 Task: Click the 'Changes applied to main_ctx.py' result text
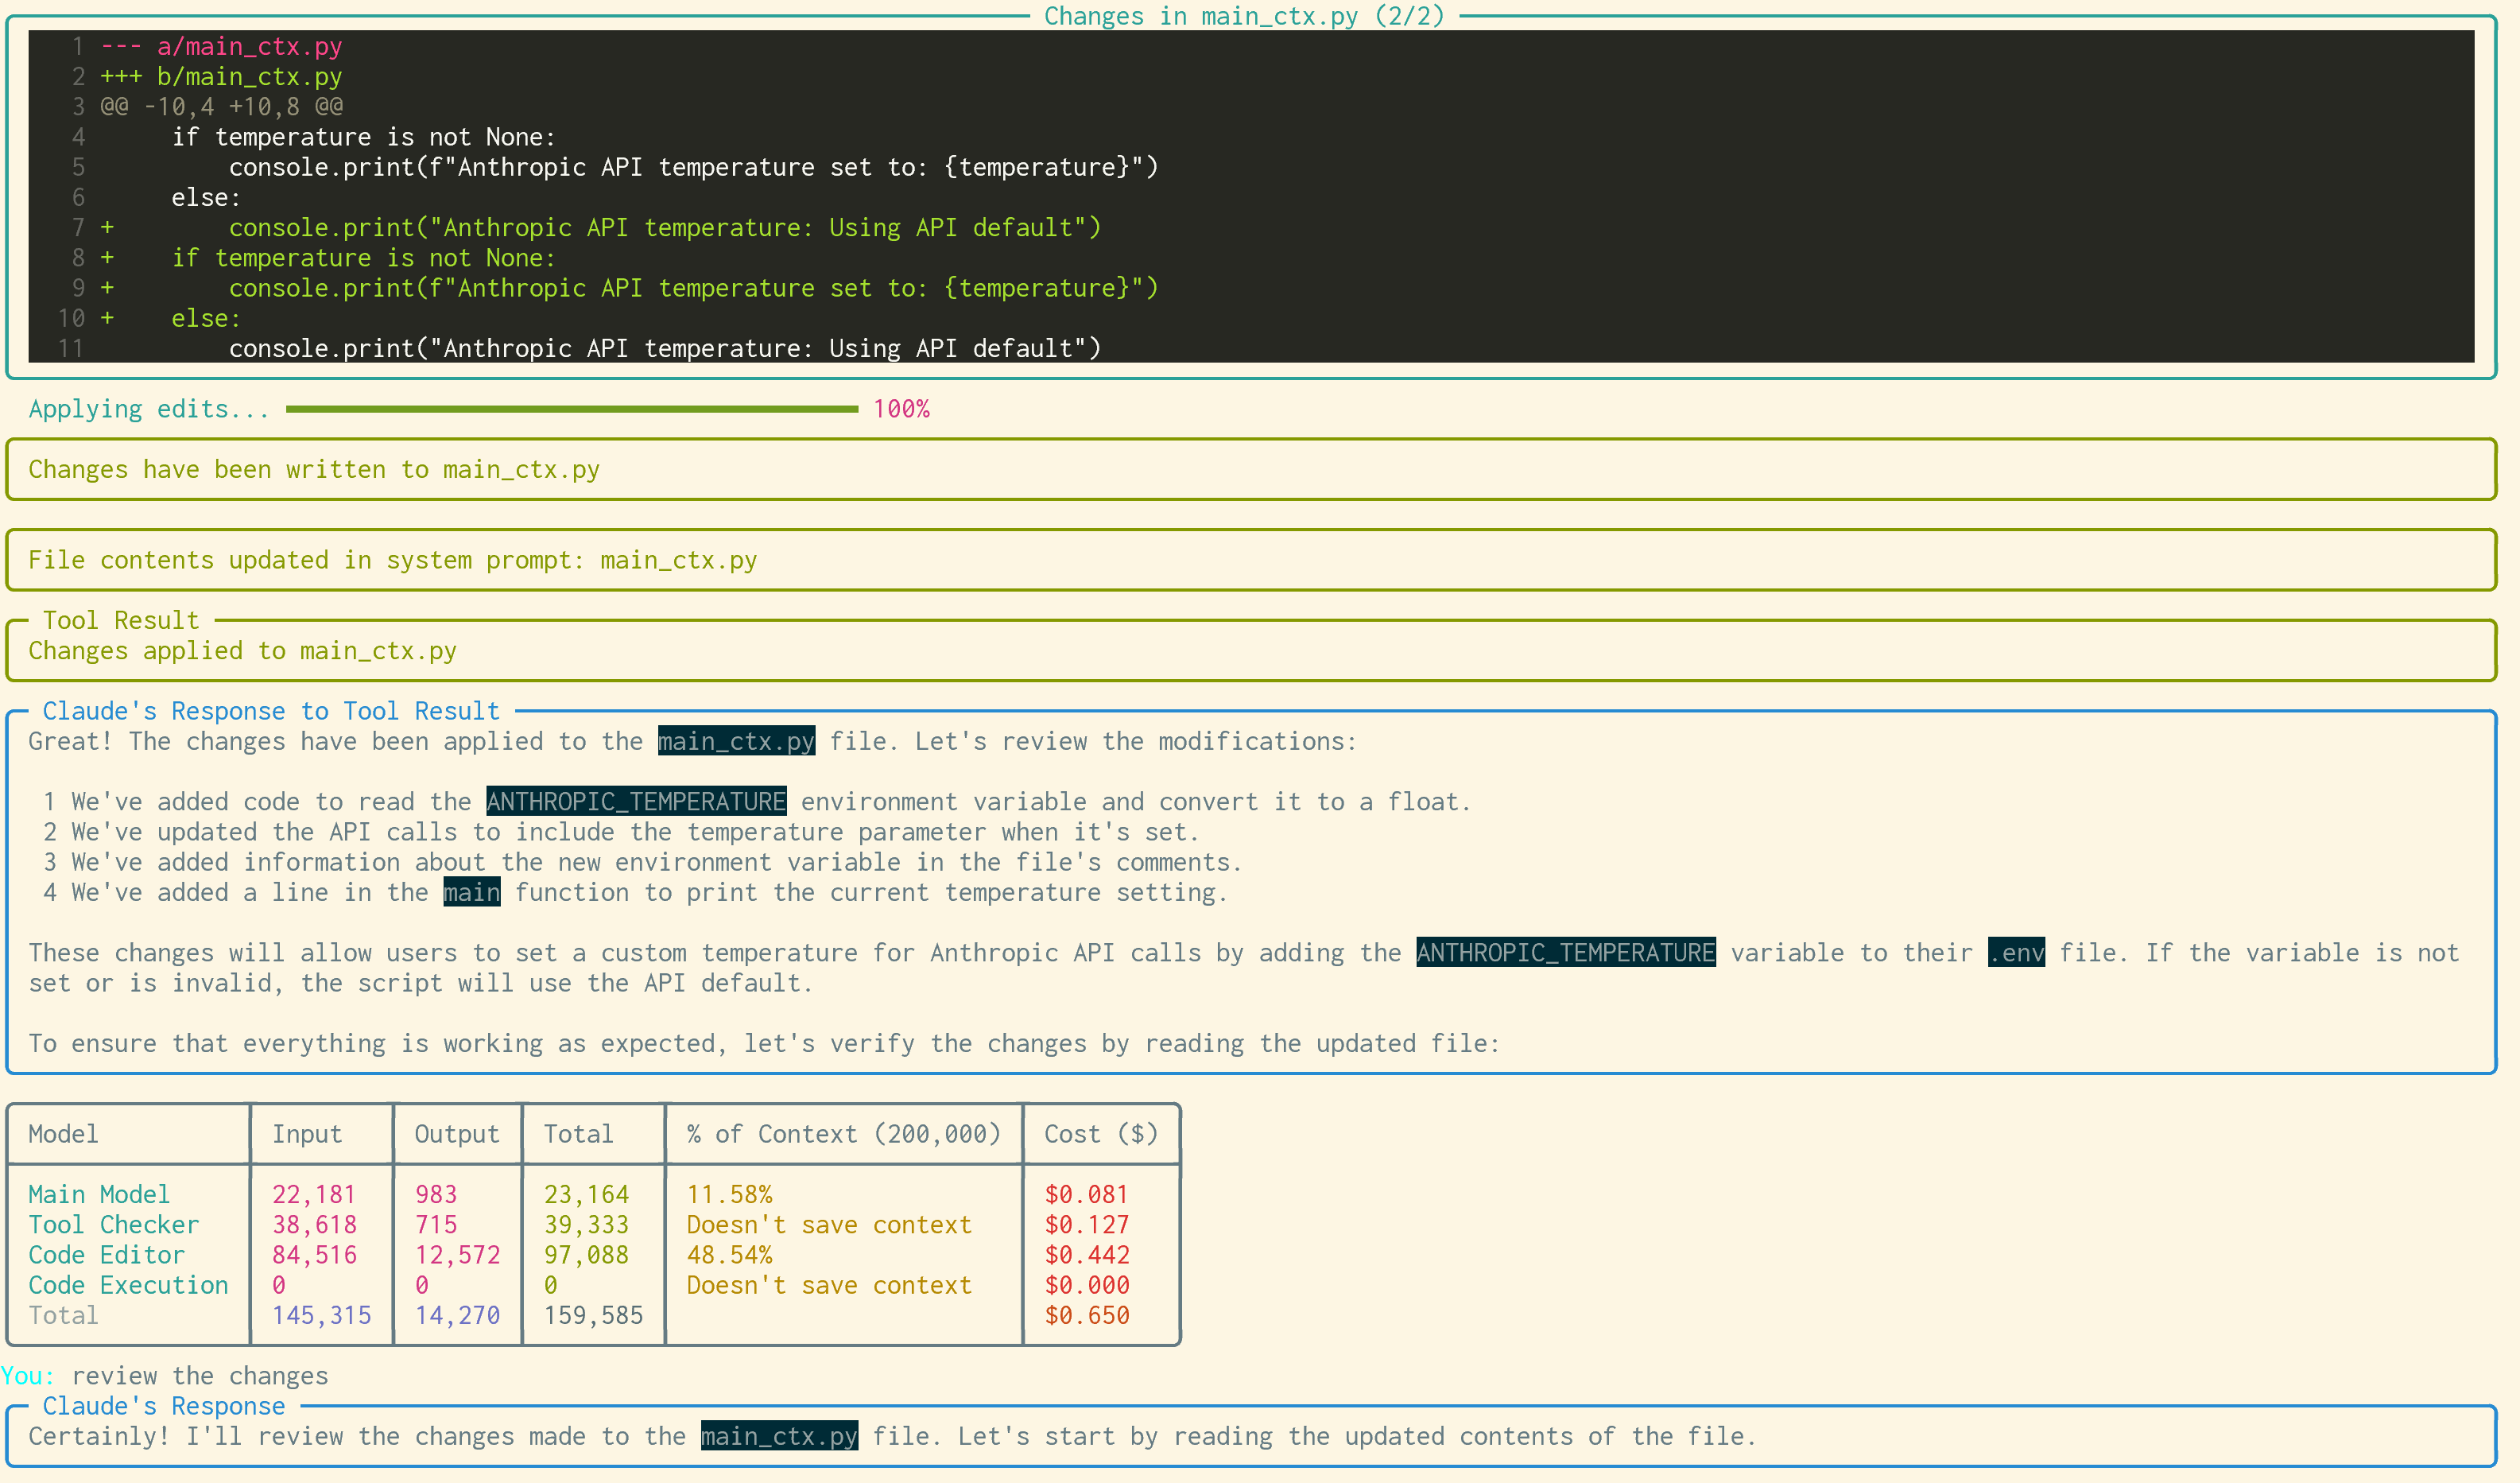[x=242, y=650]
